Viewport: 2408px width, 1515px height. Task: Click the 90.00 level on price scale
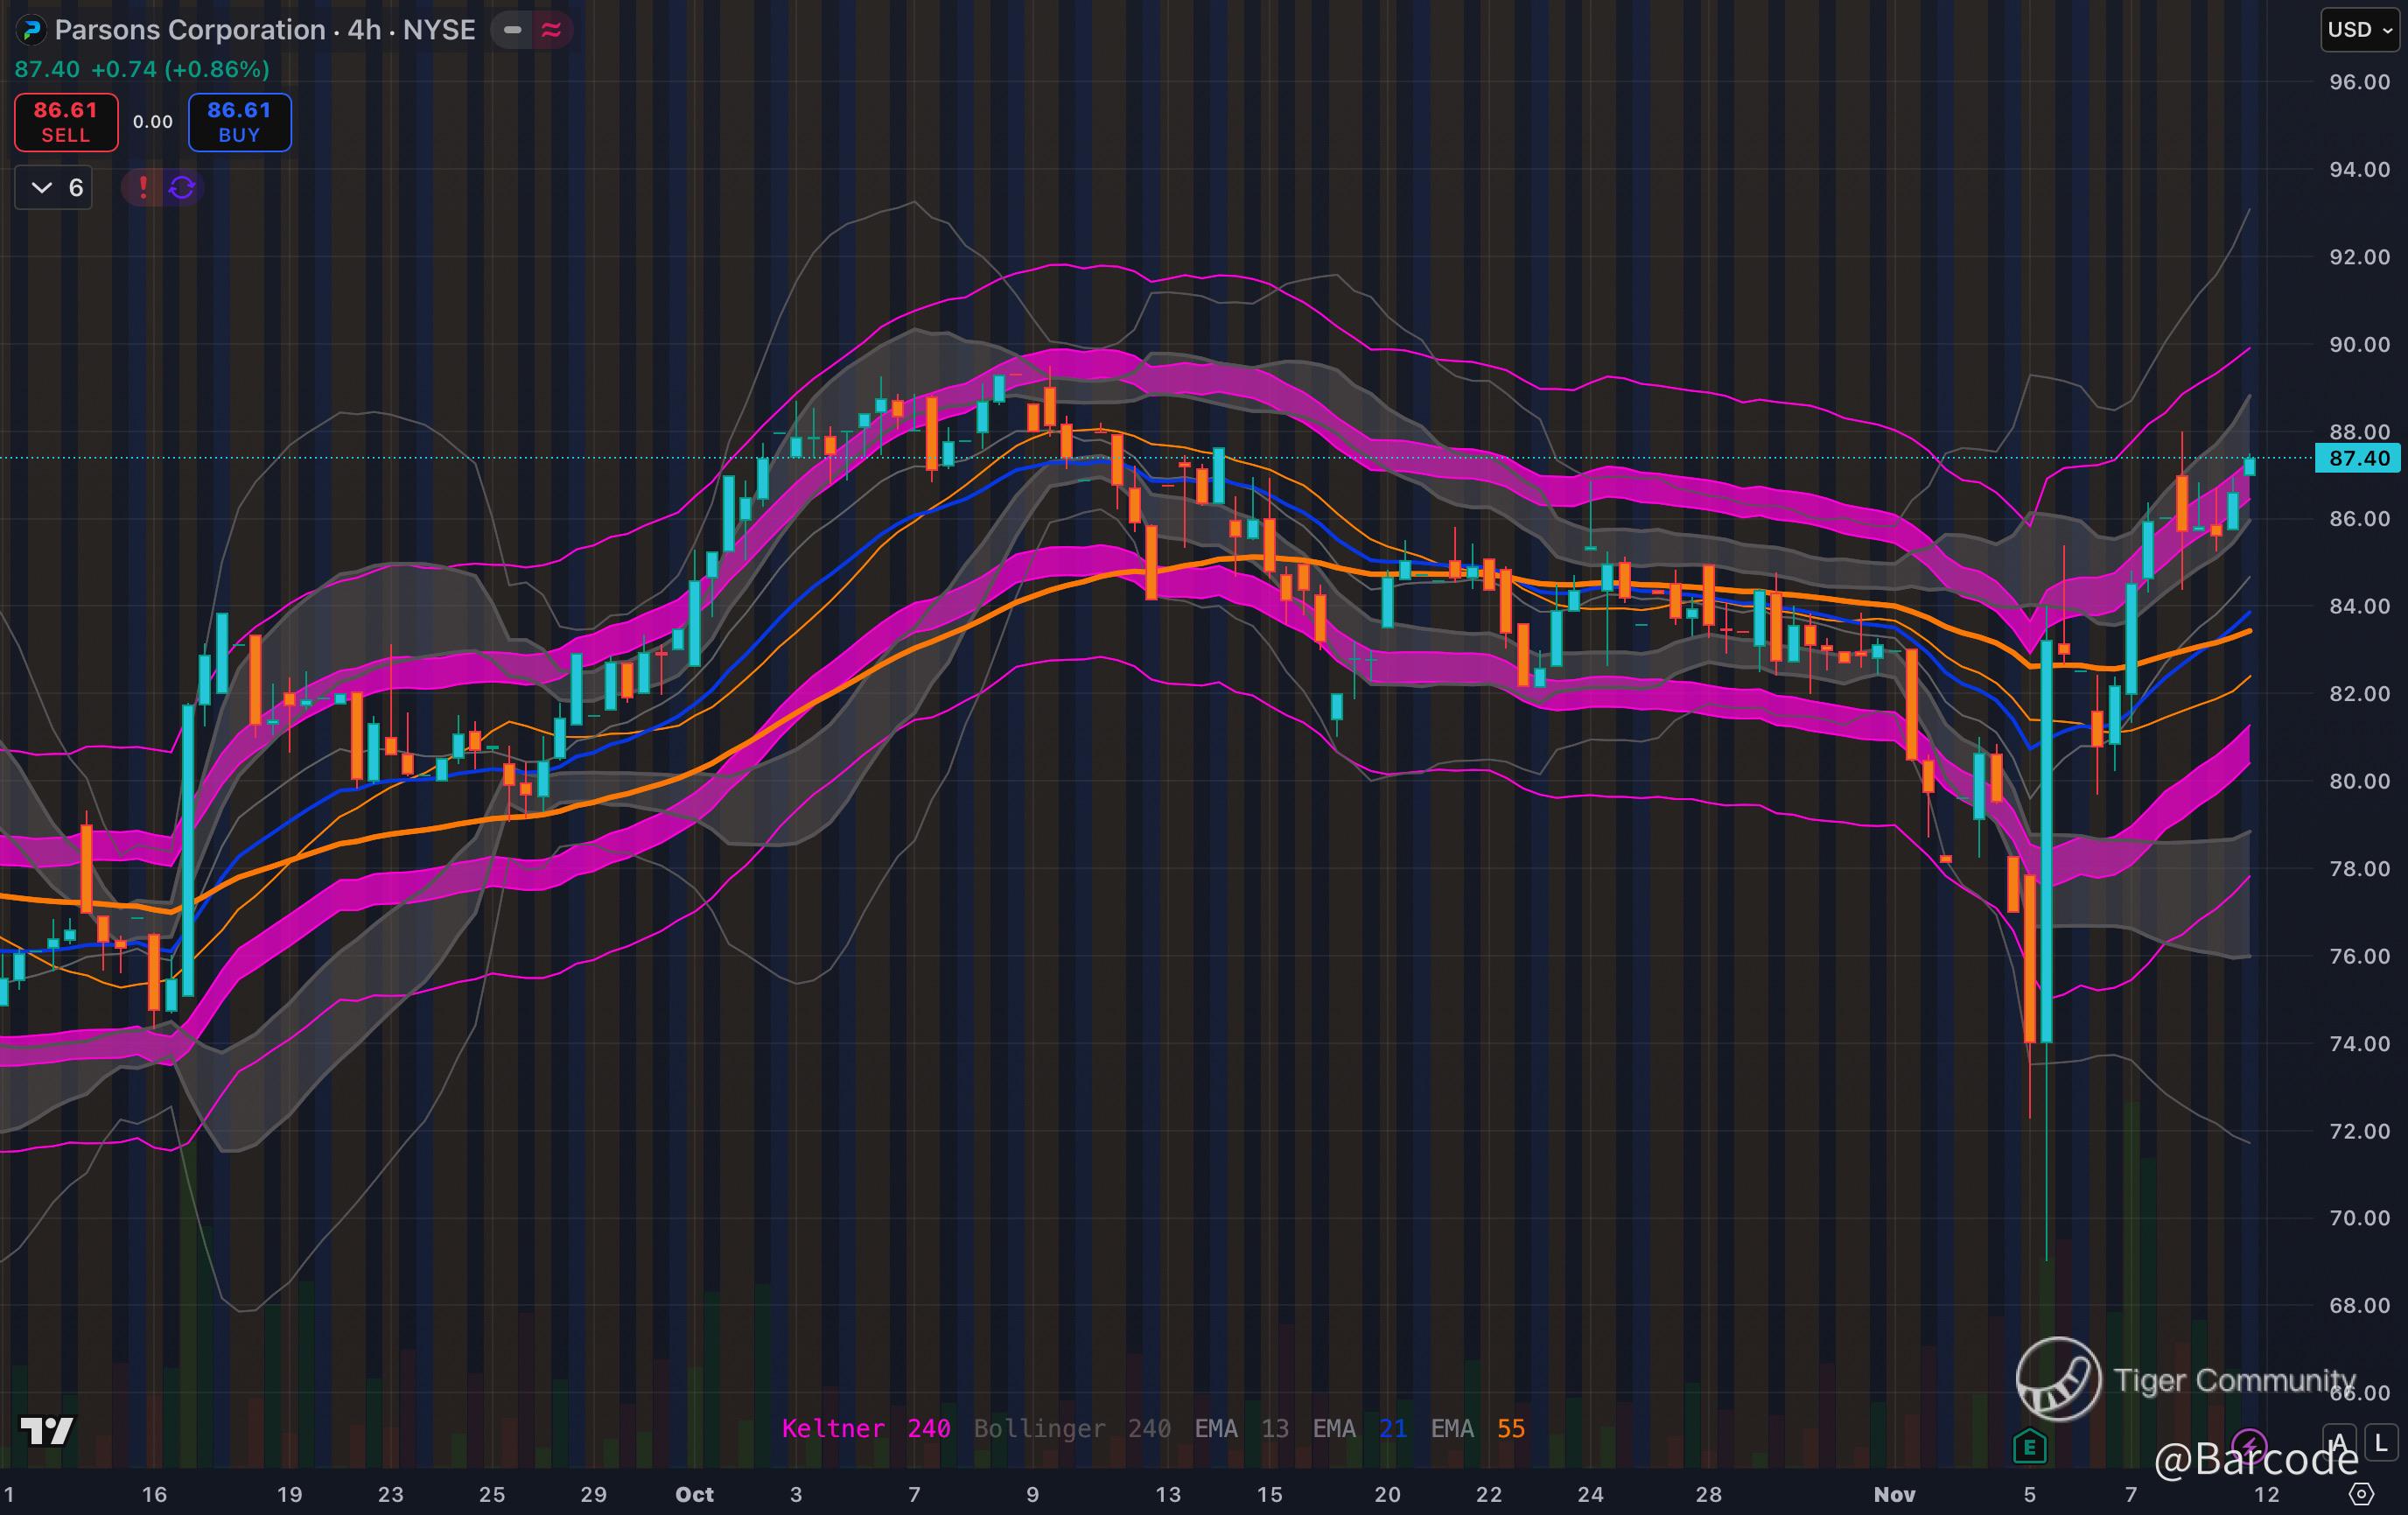point(2358,345)
